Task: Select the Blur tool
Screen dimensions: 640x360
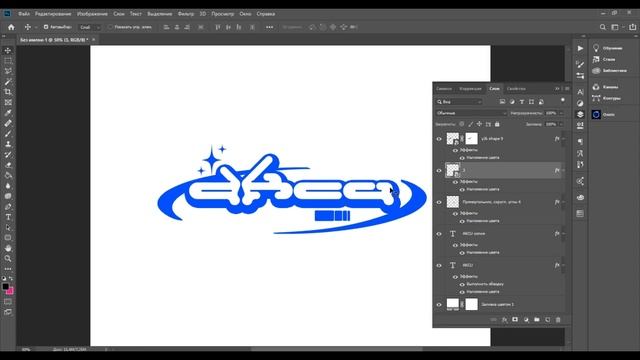Action: (x=8, y=186)
